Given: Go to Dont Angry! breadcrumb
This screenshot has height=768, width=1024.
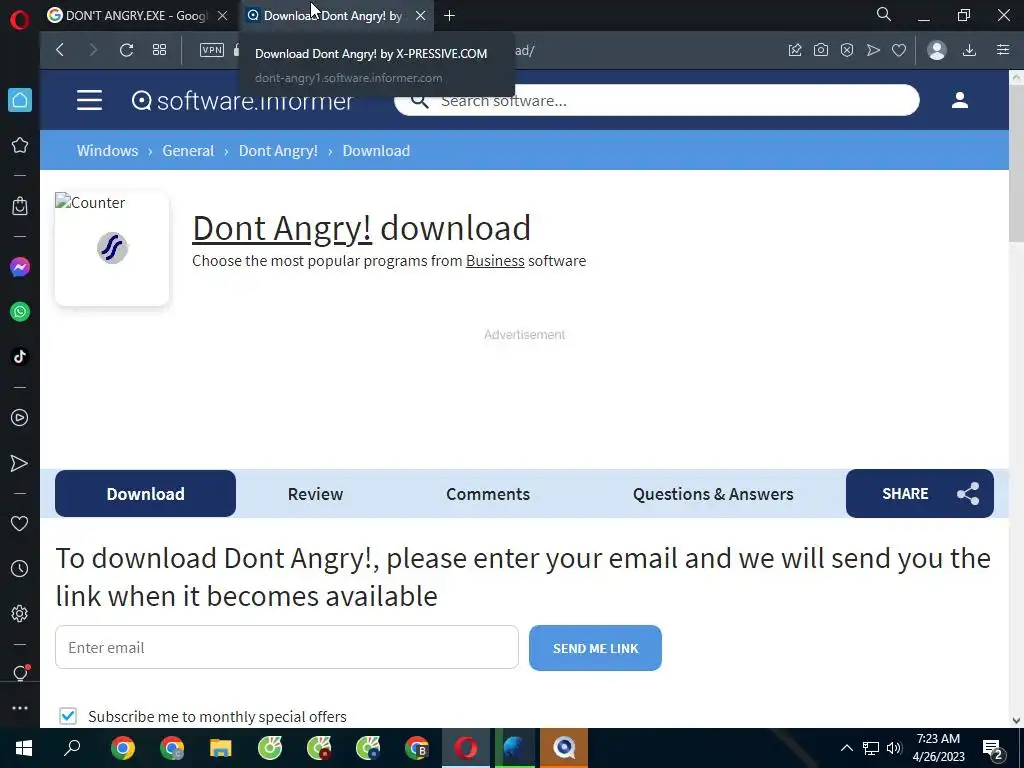Looking at the screenshot, I should 278,151.
